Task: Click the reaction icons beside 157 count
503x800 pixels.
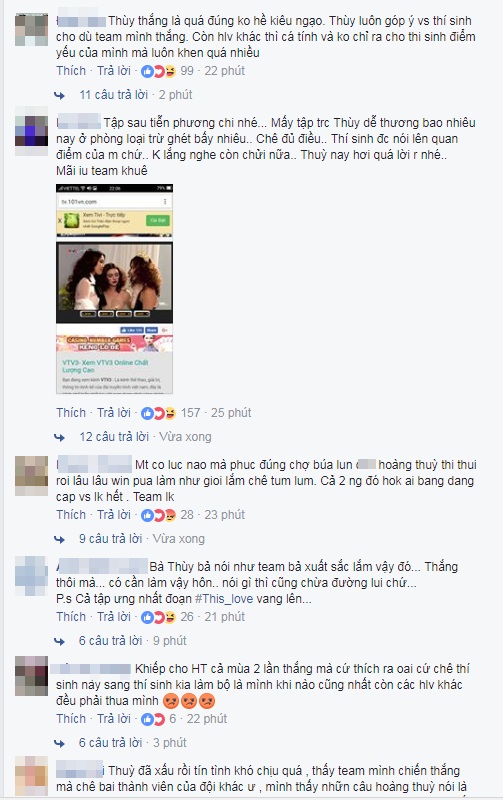Action: pyautogui.click(x=159, y=413)
